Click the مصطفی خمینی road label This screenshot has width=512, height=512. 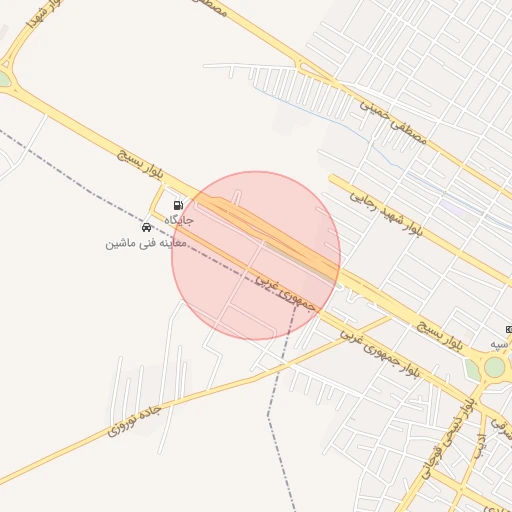[x=393, y=122]
